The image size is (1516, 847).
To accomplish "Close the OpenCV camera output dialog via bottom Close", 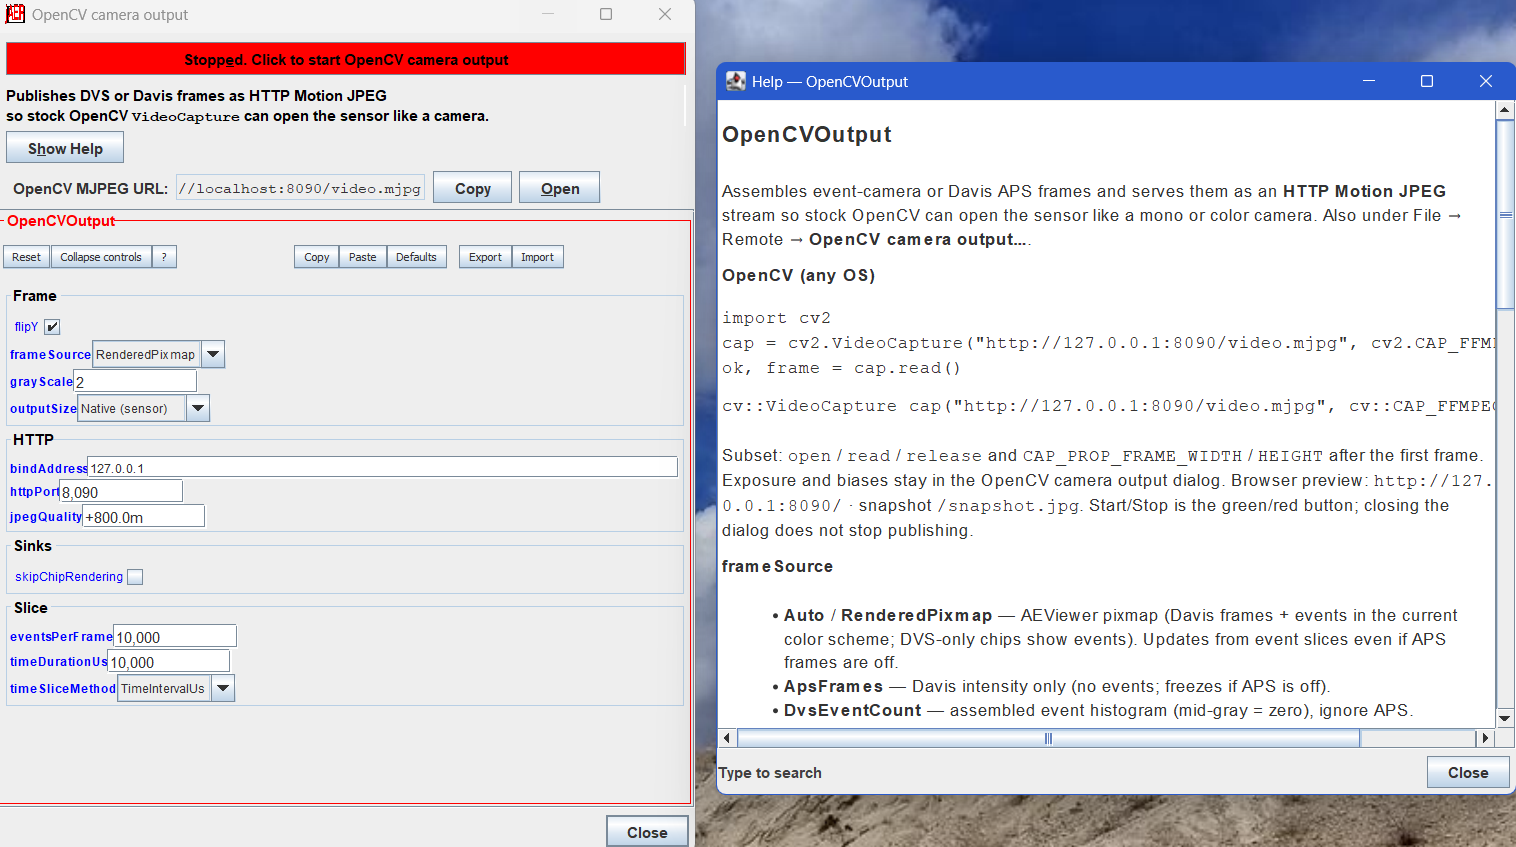I will click(x=647, y=832).
